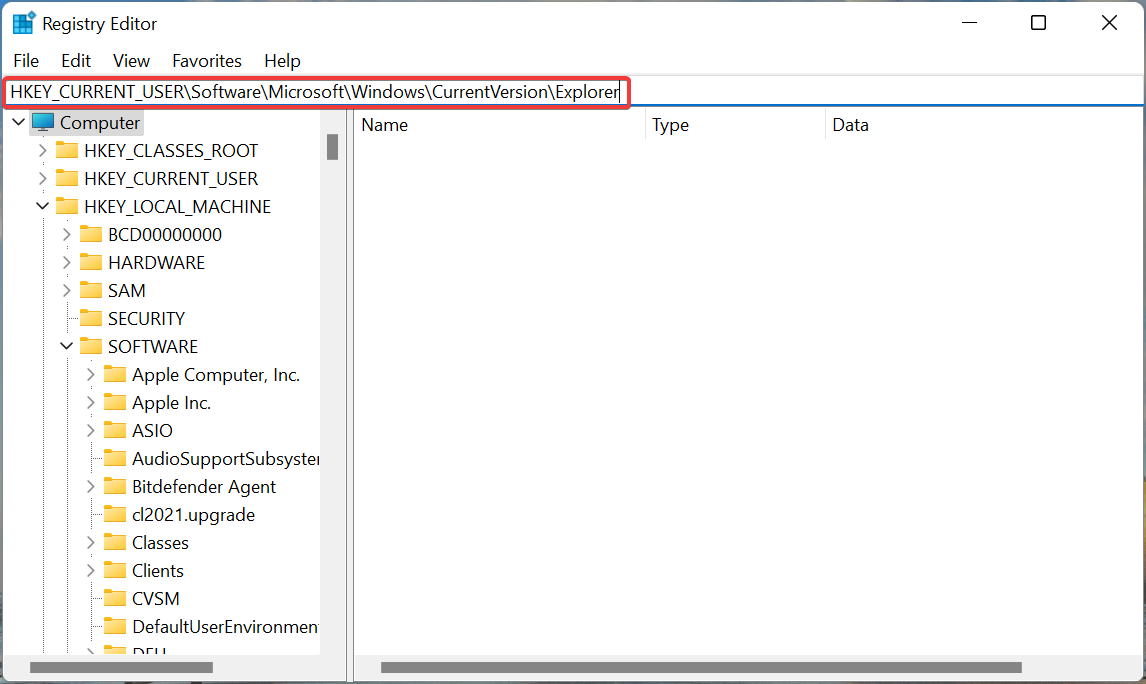Collapse the HKEY_LOCAL_MACHINE key
Viewport: 1146px width, 684px height.
point(42,206)
